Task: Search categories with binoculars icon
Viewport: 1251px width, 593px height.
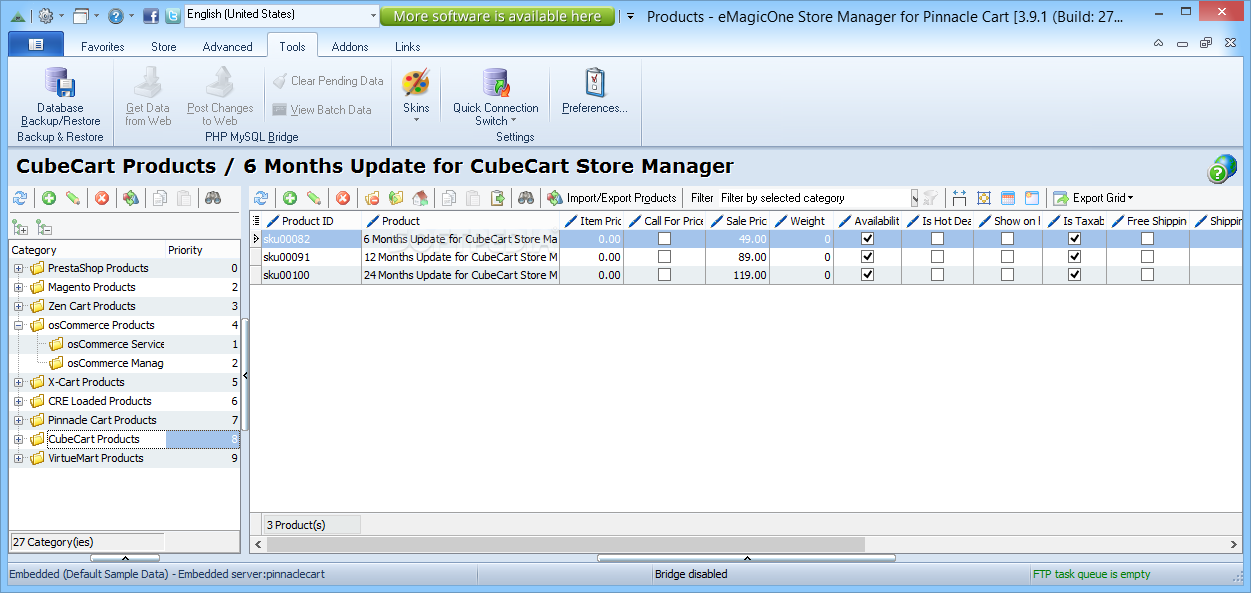Action: click(213, 198)
